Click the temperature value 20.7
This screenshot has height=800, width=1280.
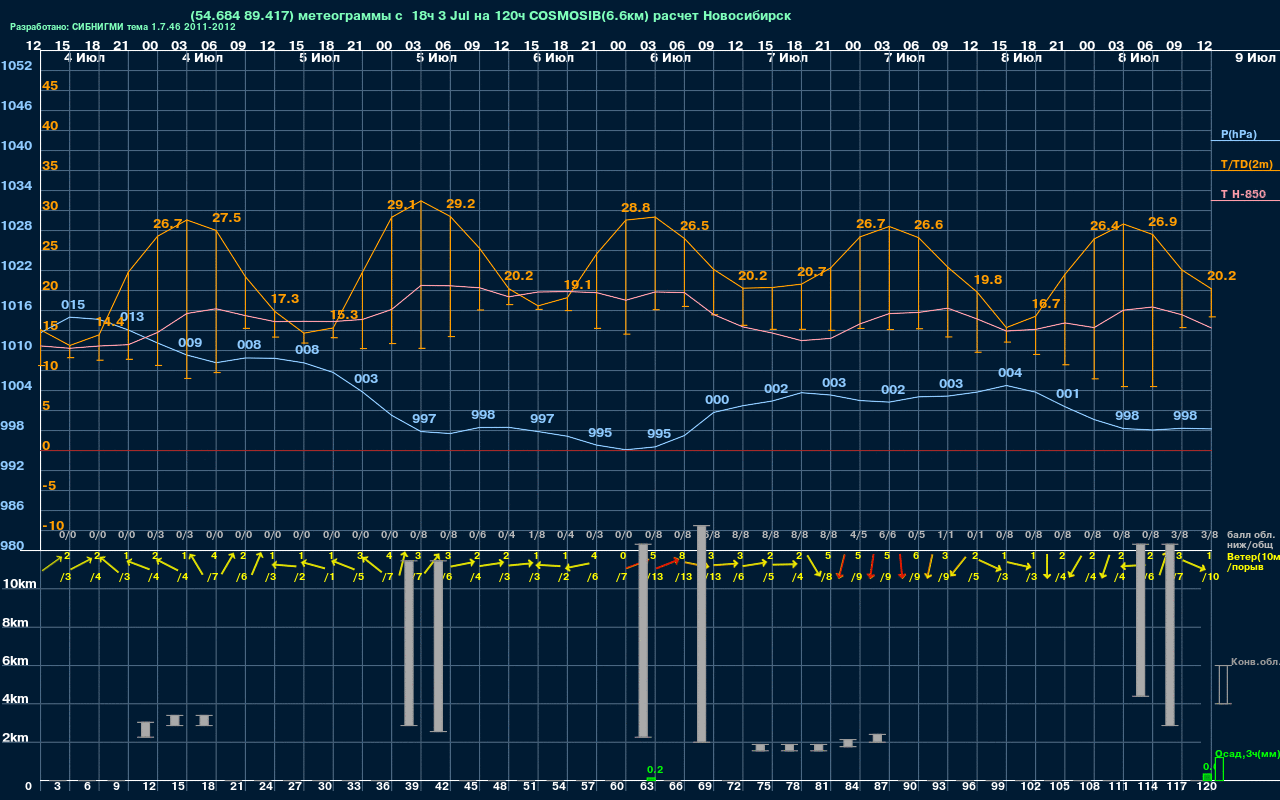pyautogui.click(x=811, y=271)
